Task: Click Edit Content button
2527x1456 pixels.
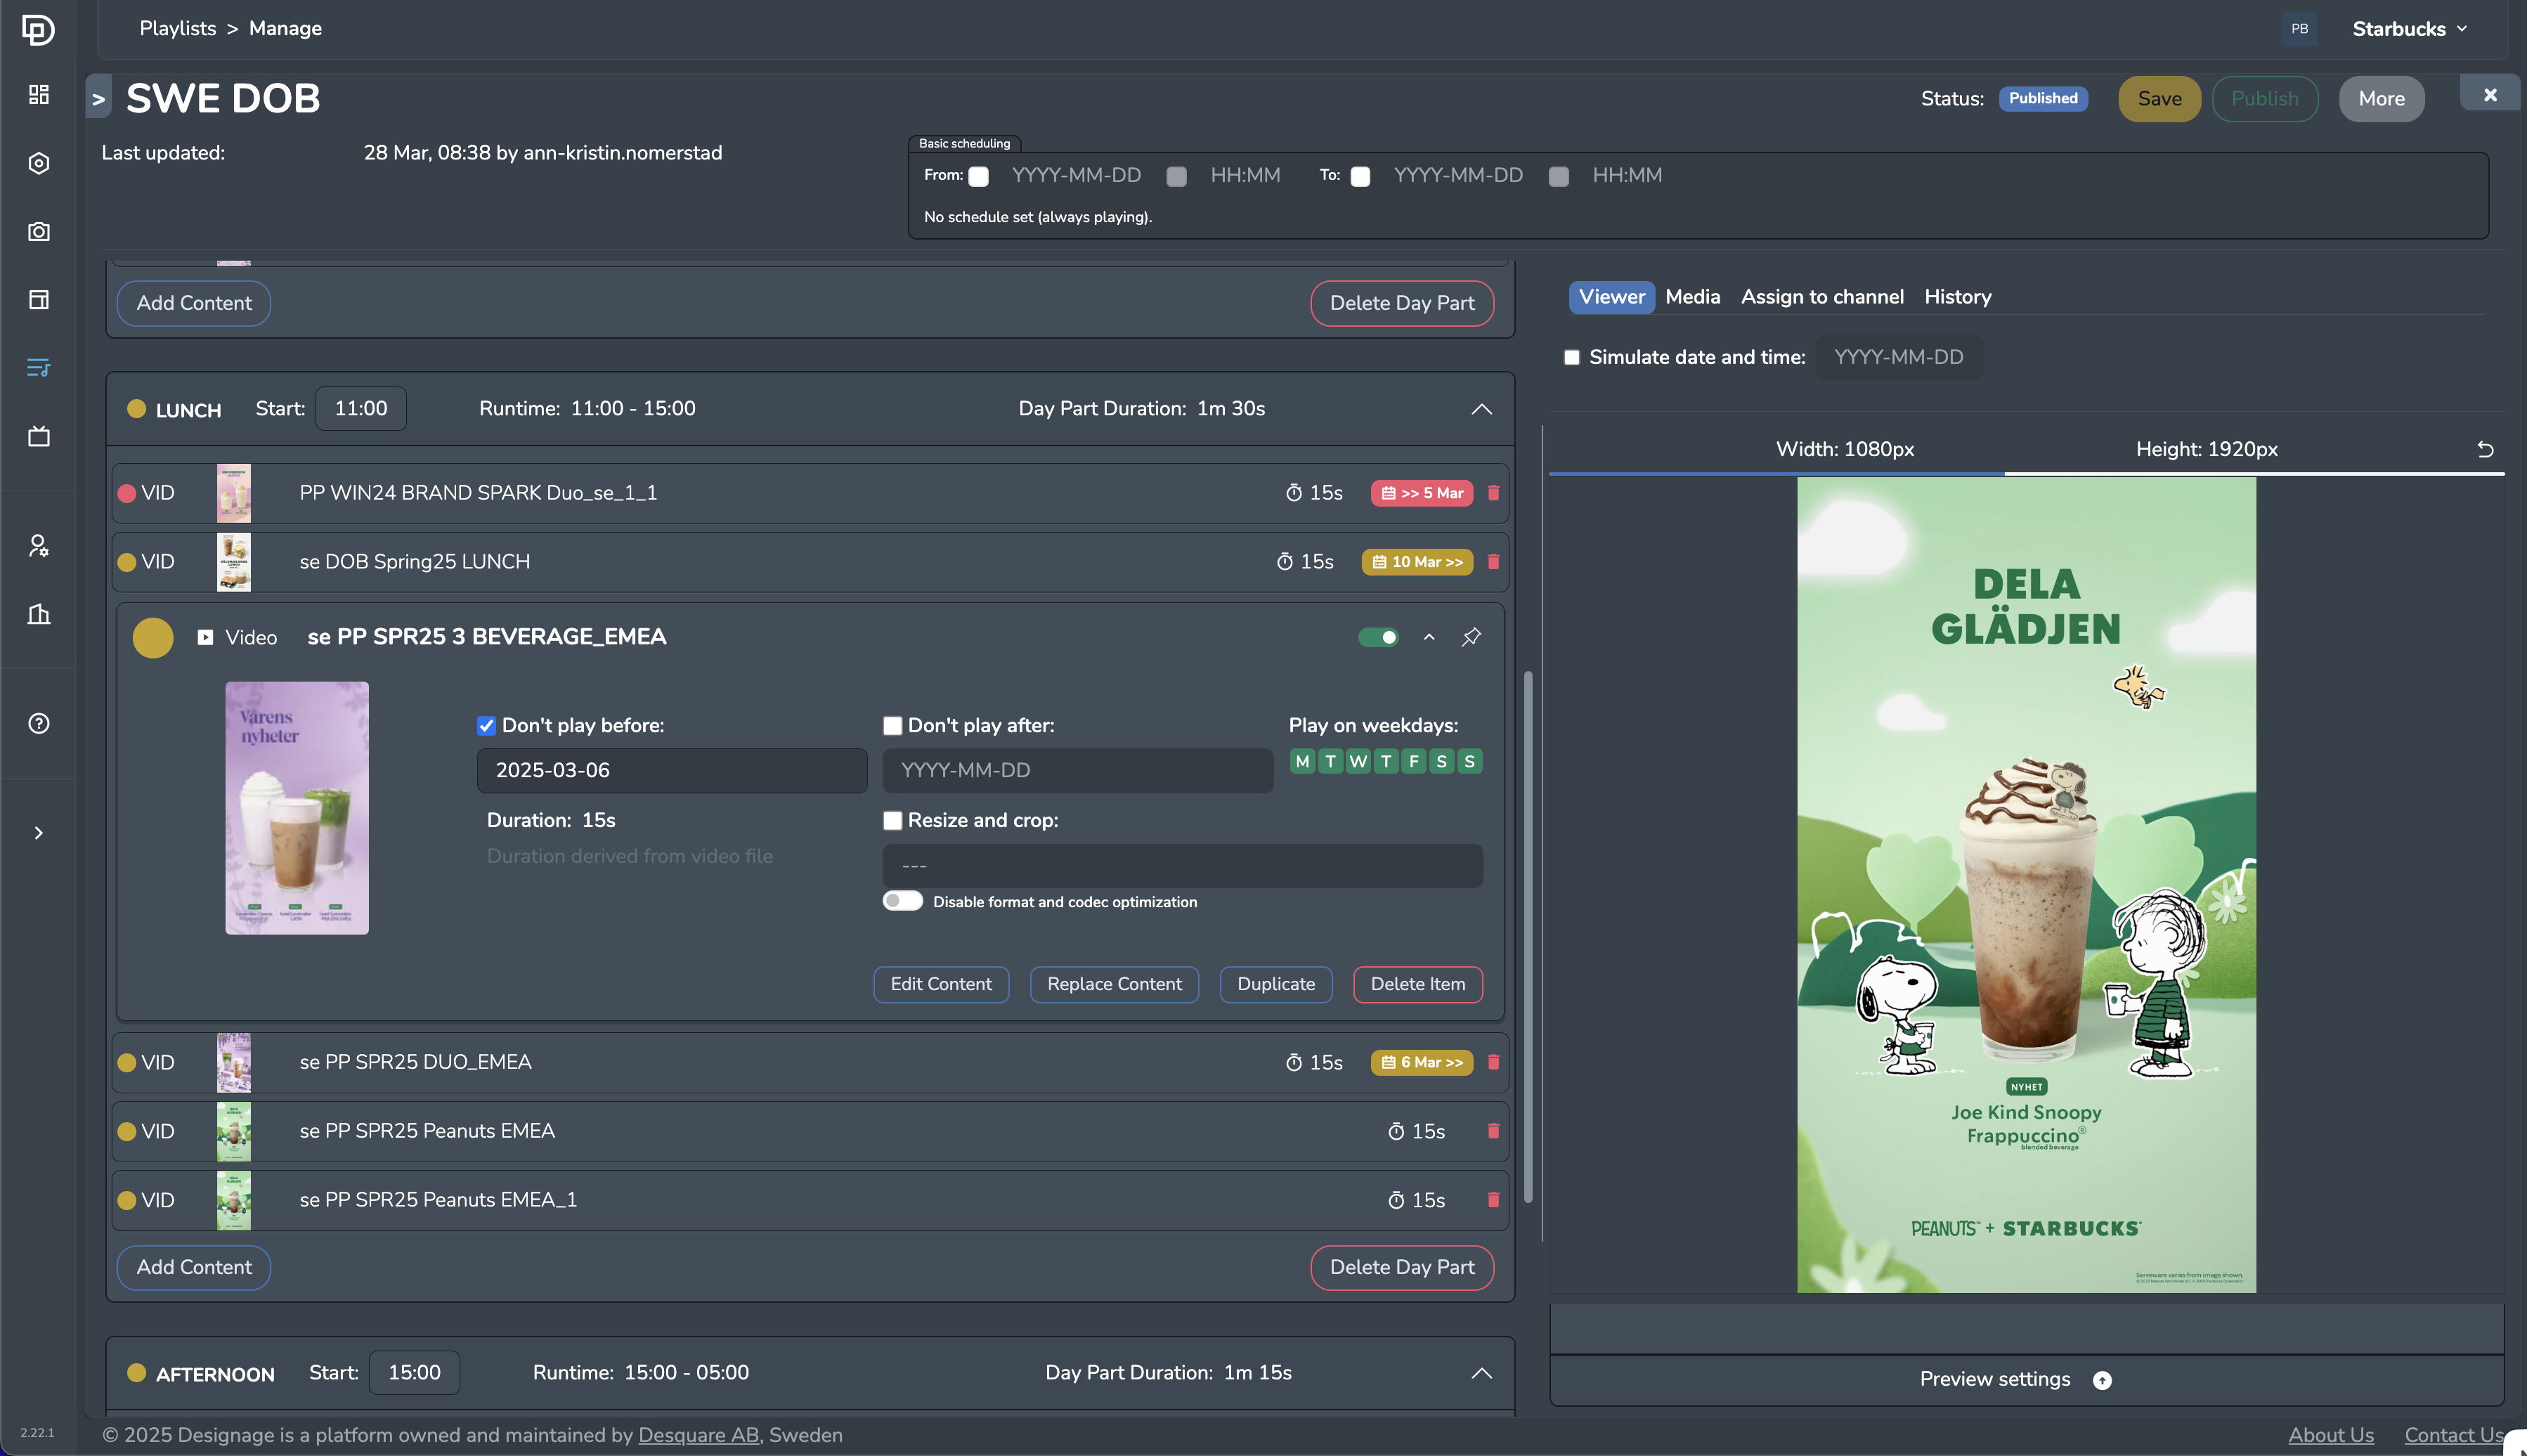Action: 941,985
